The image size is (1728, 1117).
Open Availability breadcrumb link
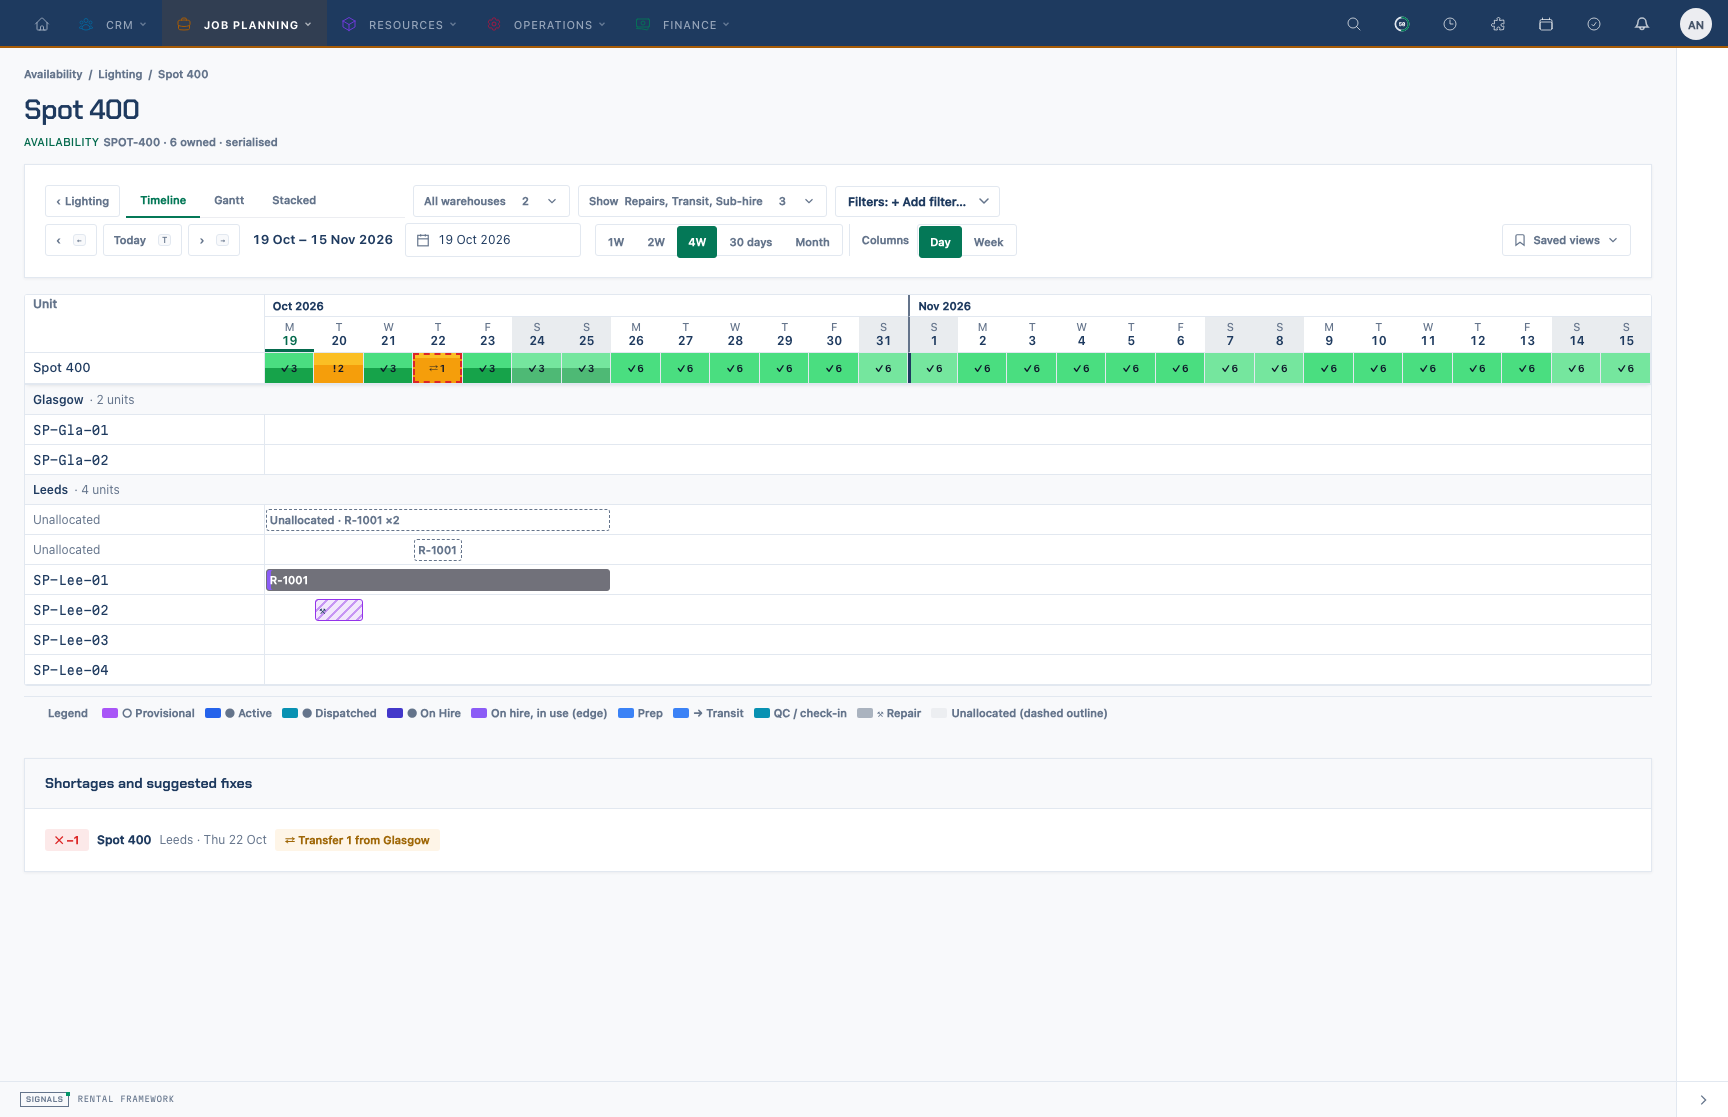click(x=53, y=74)
